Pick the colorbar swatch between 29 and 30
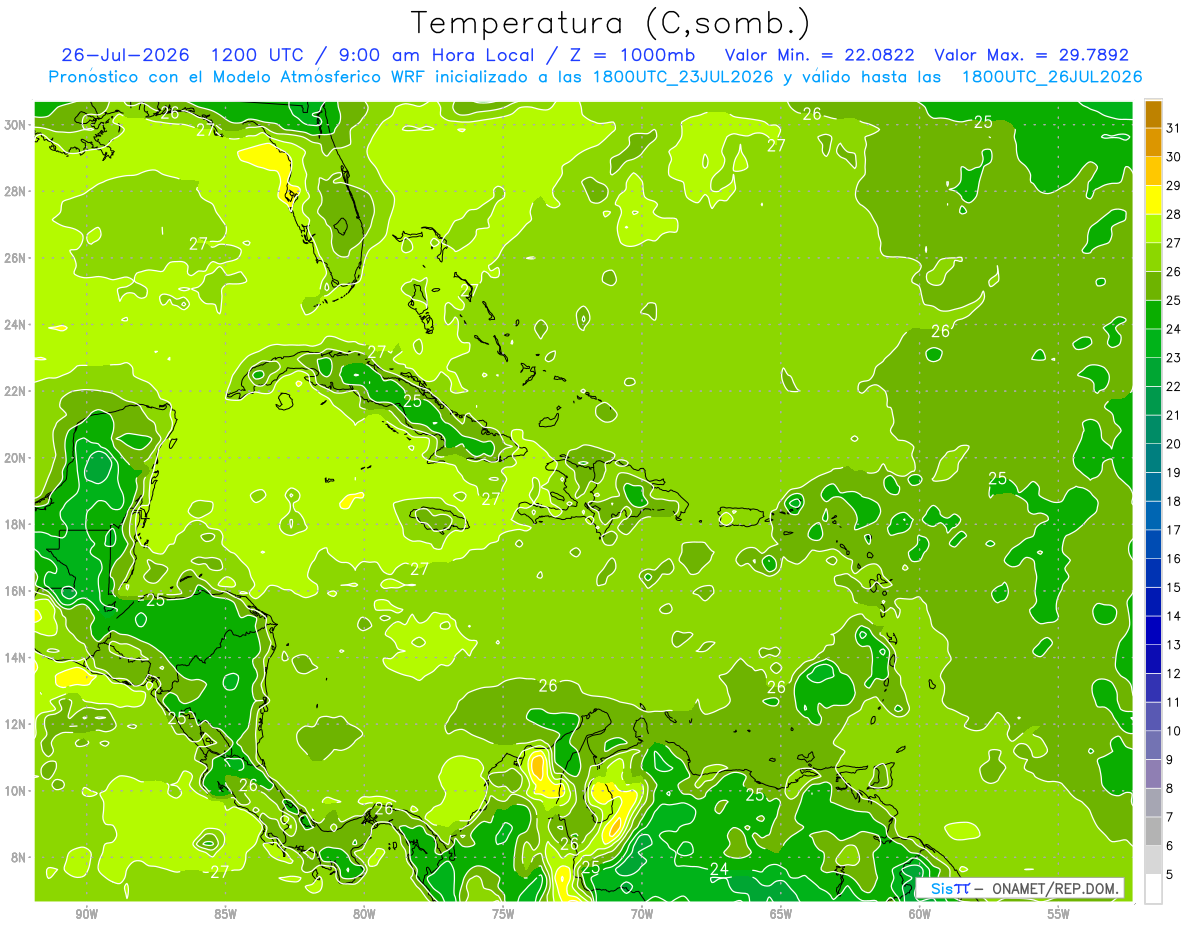 tap(1153, 171)
